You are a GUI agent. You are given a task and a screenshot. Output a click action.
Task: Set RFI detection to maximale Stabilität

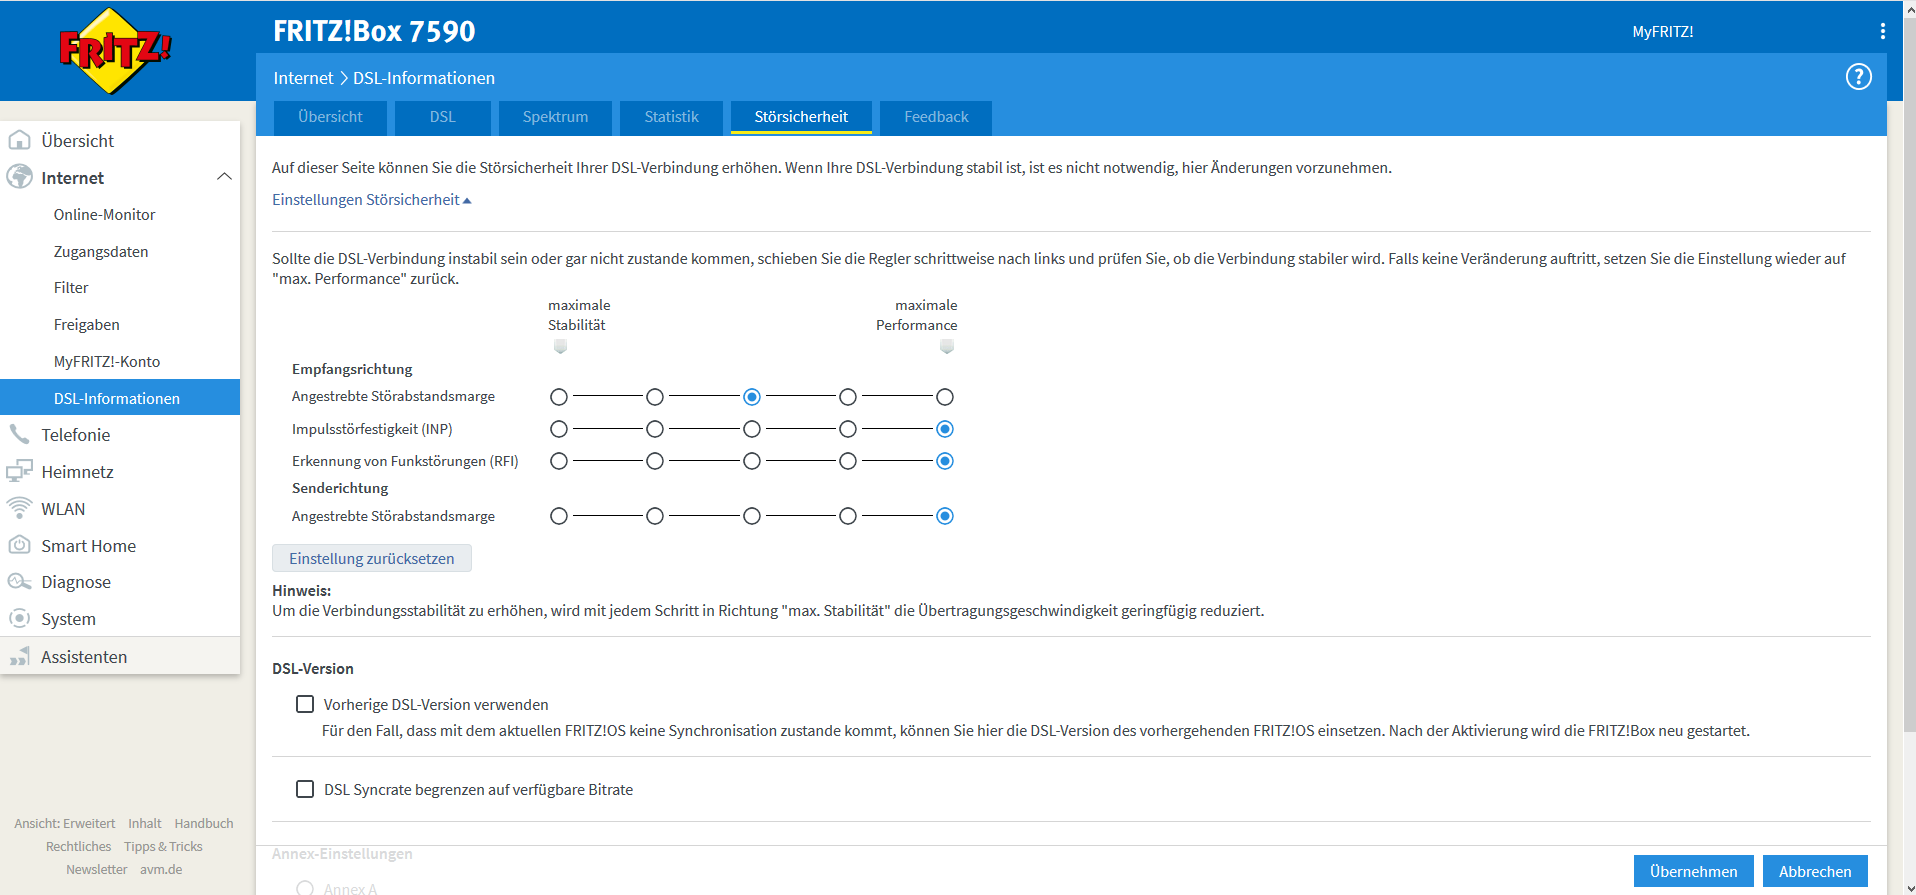tap(559, 461)
